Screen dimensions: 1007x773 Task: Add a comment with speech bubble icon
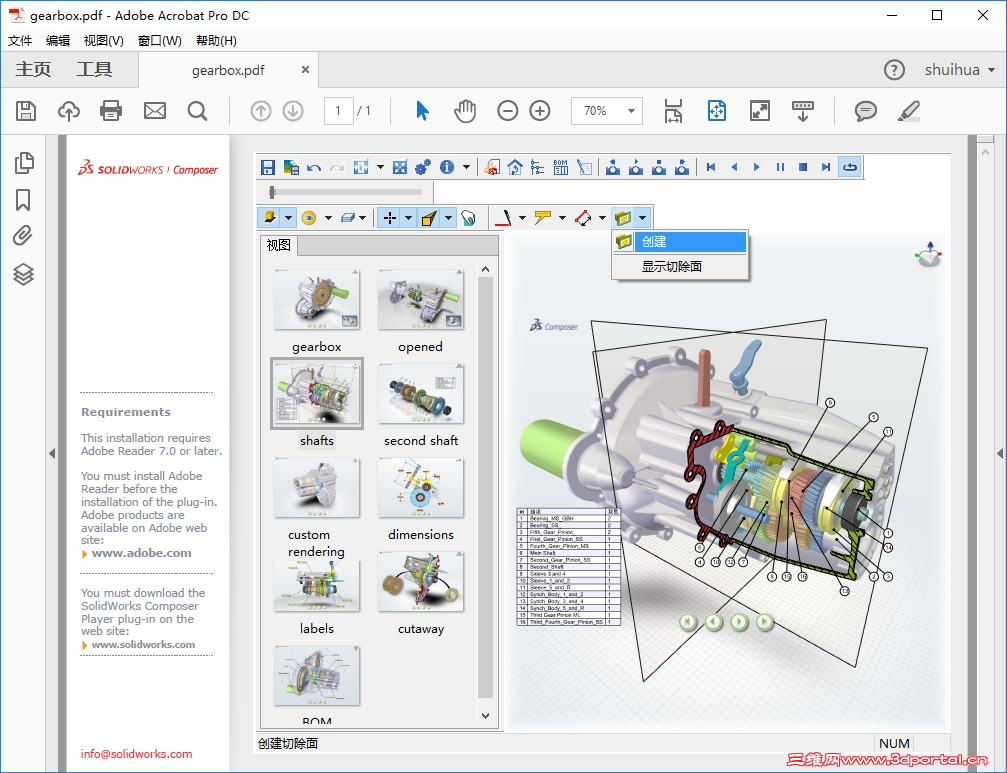pos(866,111)
